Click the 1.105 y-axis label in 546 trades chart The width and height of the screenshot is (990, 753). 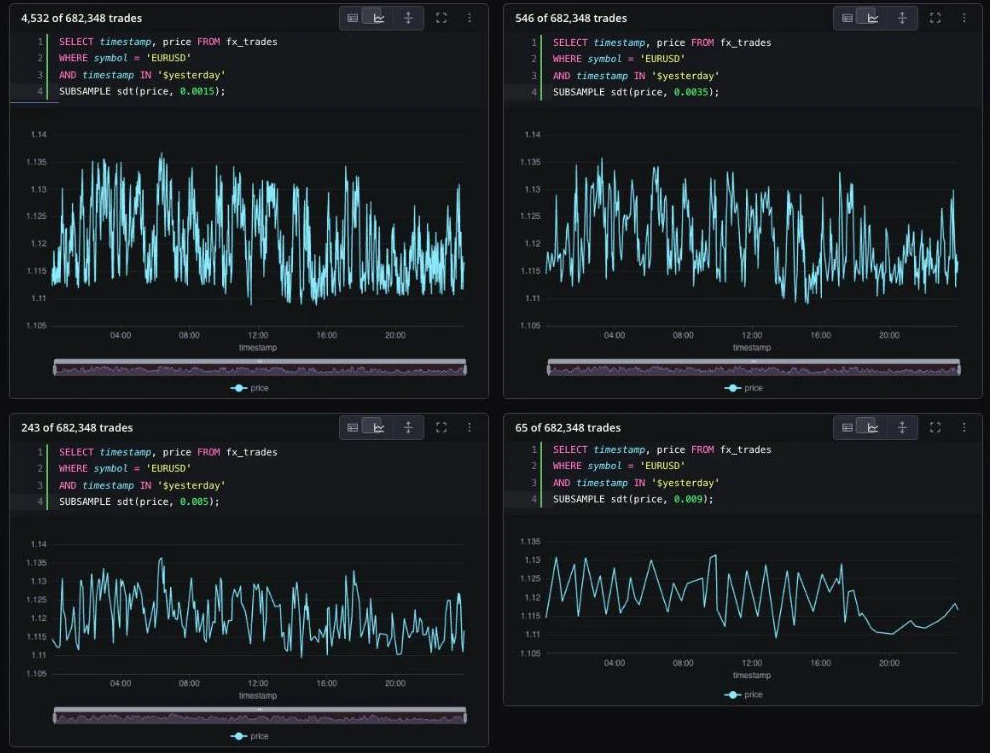point(530,326)
